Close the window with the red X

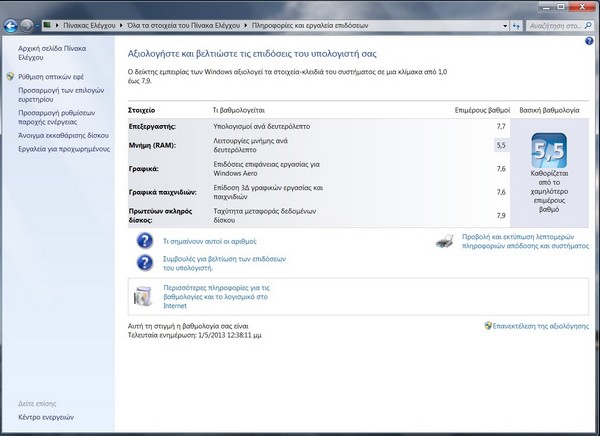click(582, 7)
